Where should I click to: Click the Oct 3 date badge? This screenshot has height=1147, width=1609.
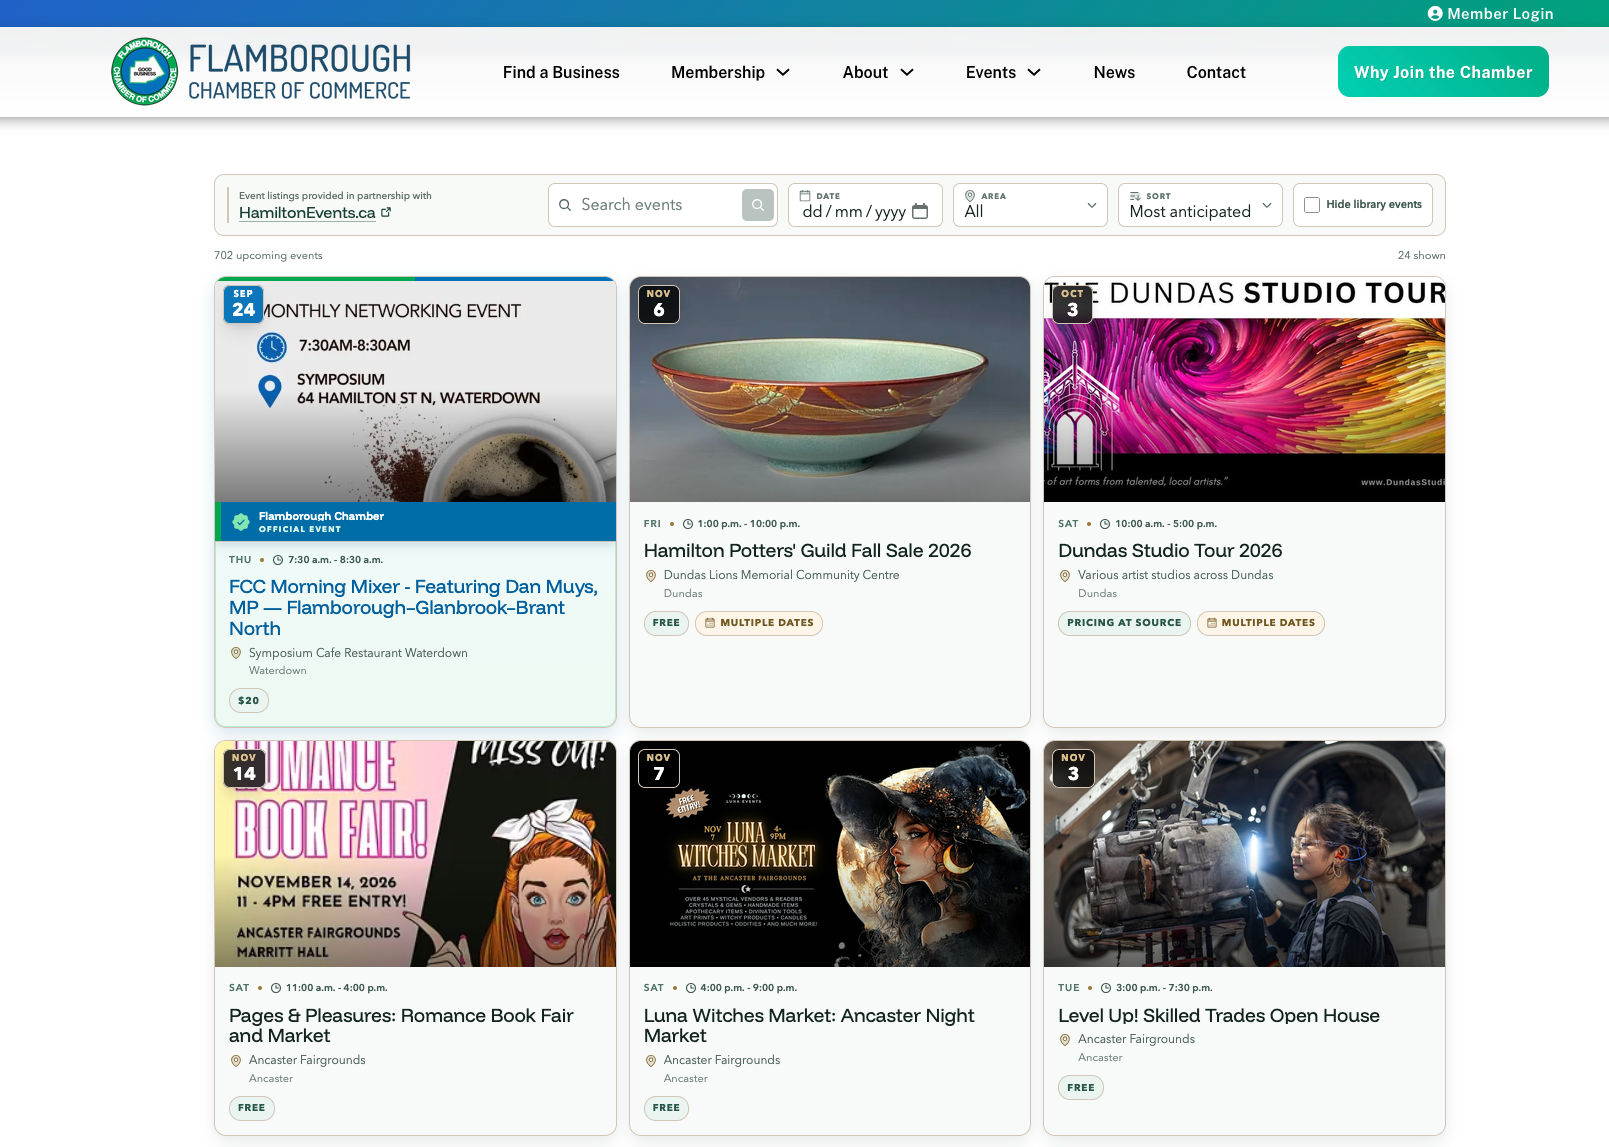point(1072,304)
